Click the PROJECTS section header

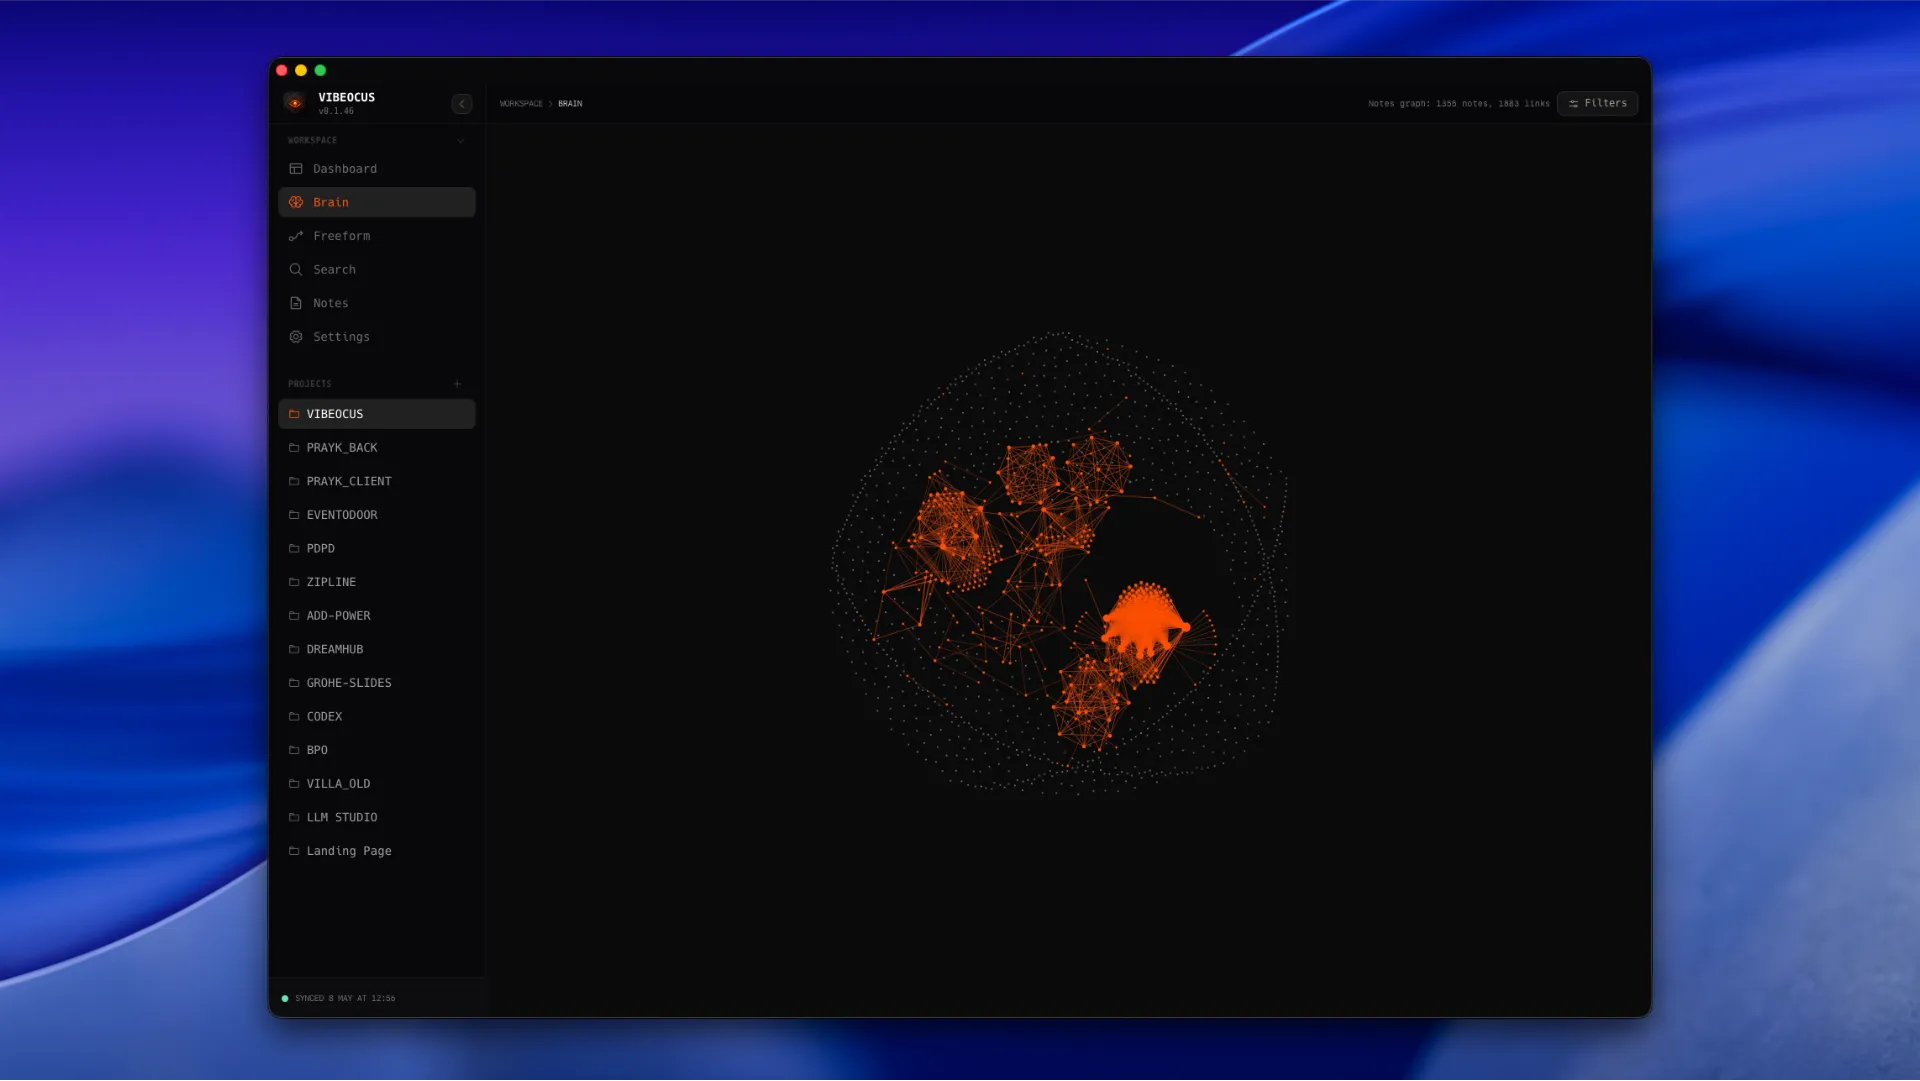tap(310, 384)
